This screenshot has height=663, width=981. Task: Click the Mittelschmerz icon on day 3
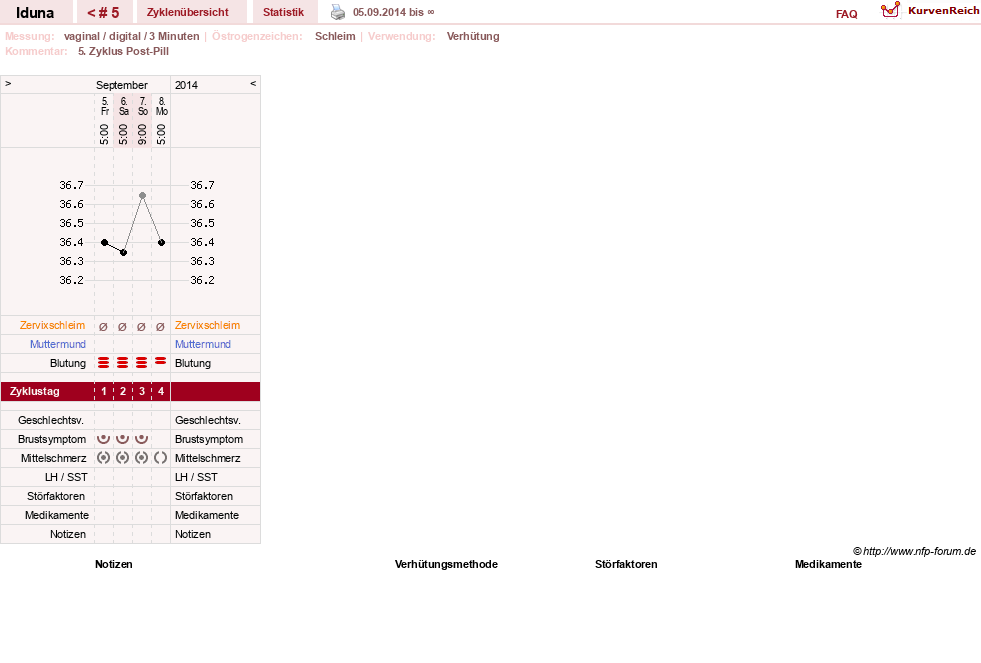pos(141,458)
